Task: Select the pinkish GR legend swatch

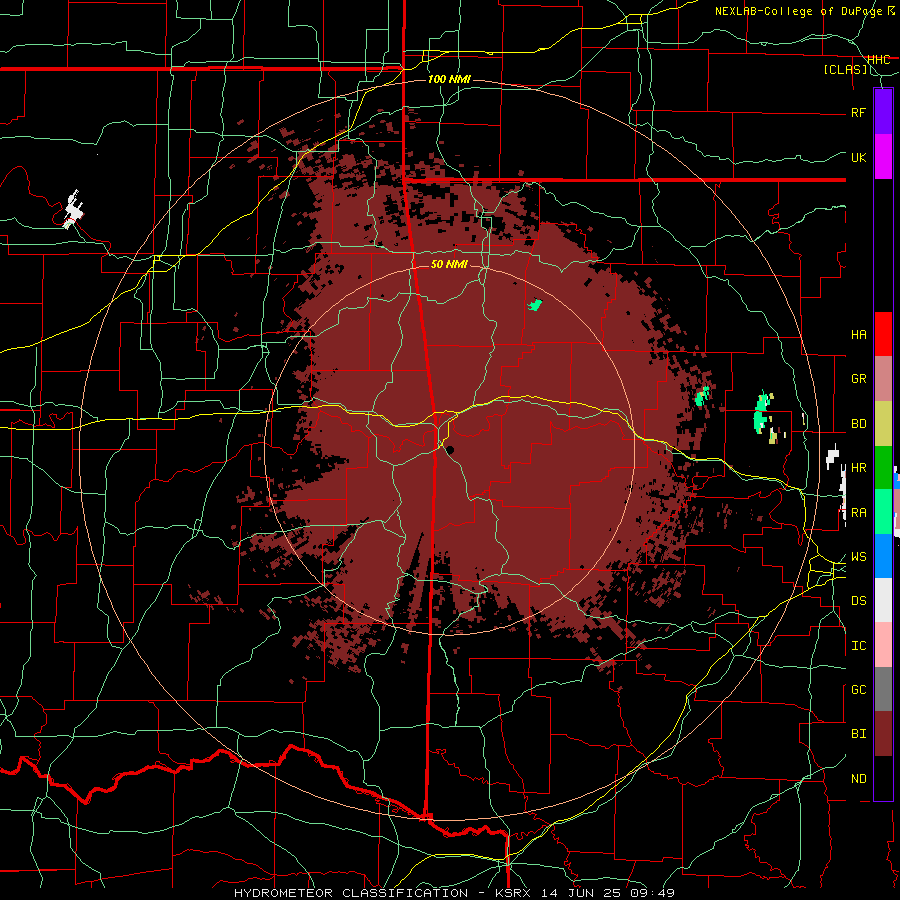Action: coord(883,379)
